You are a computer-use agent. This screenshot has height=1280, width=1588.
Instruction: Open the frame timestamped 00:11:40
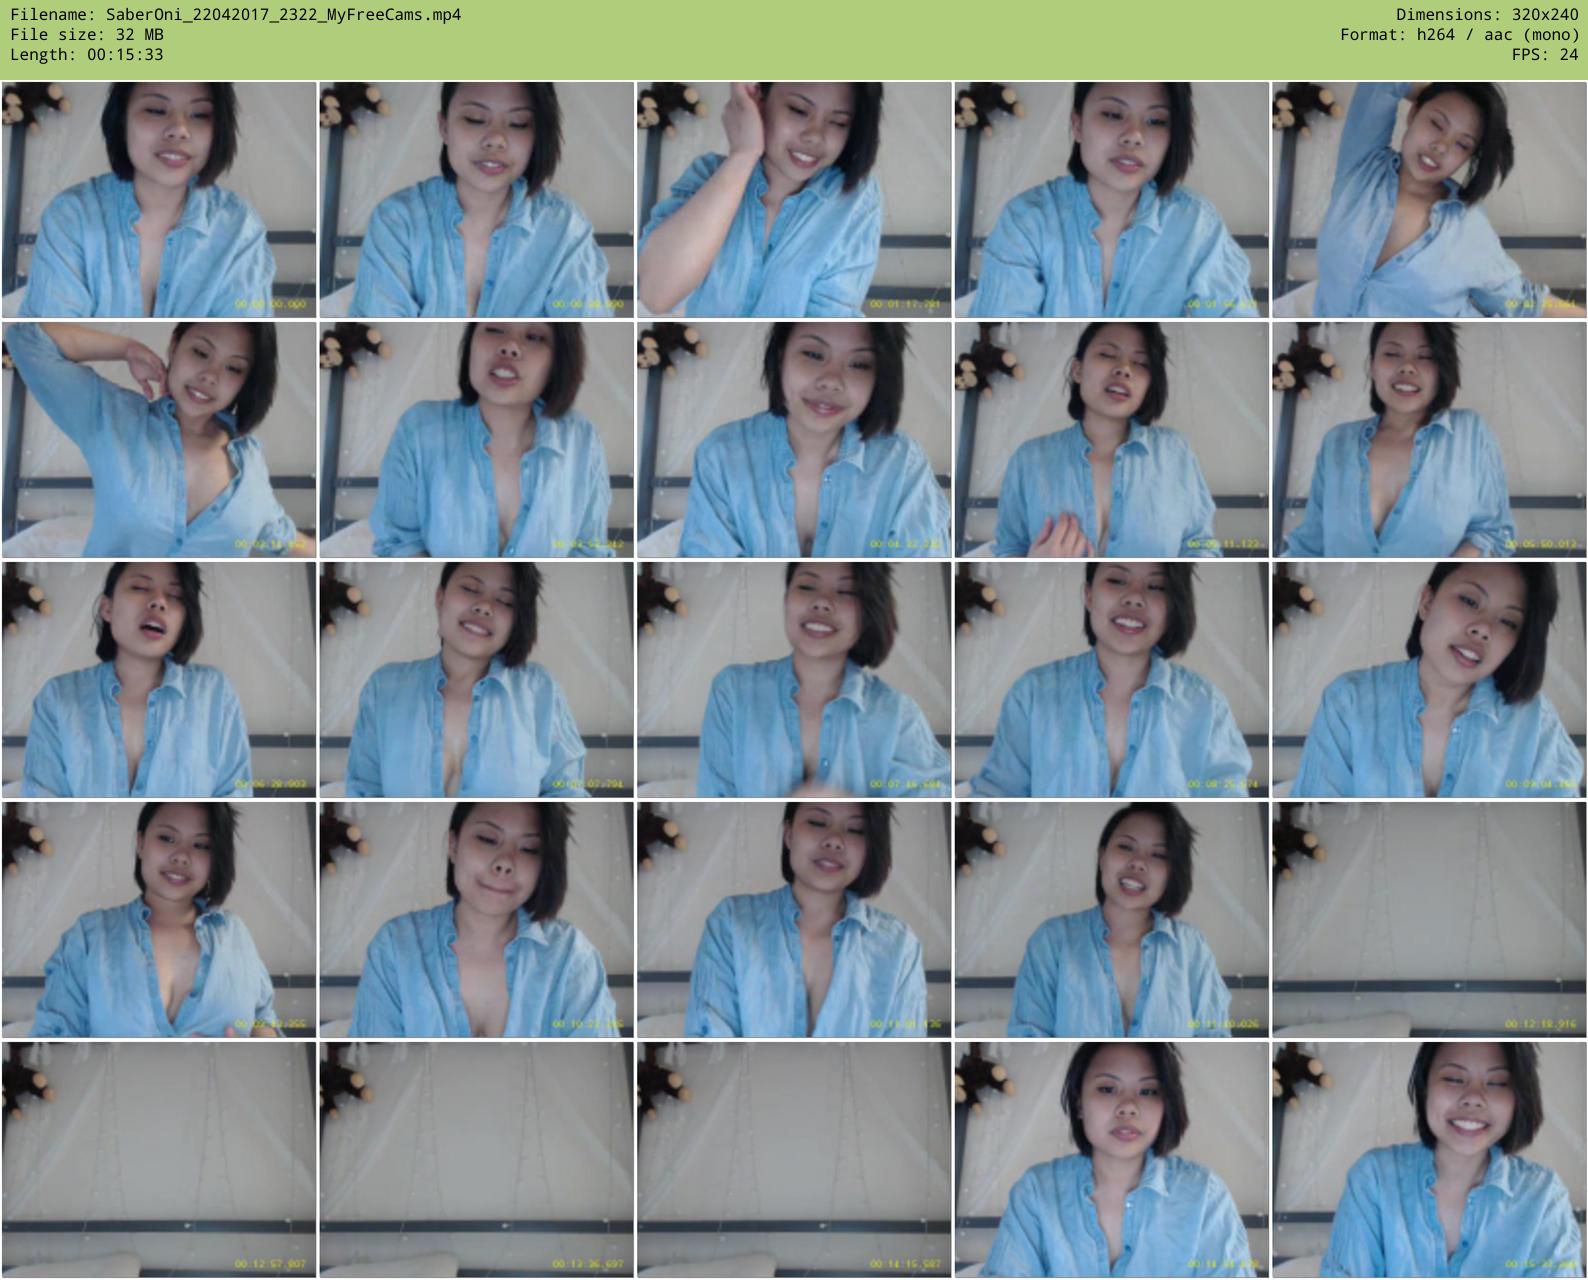pyautogui.click(x=1111, y=920)
